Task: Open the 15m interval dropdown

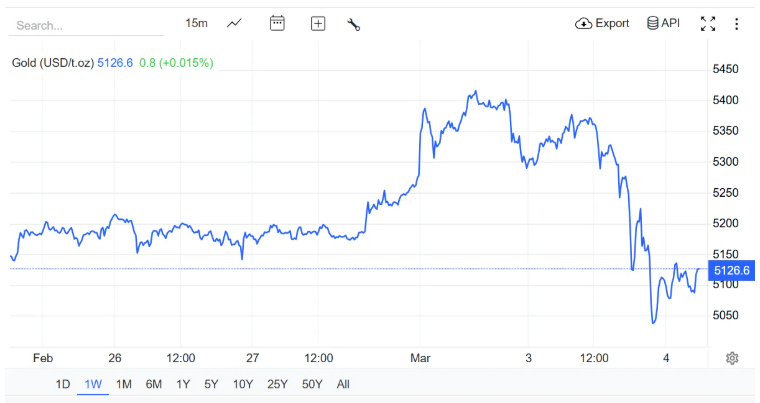Action: [x=196, y=23]
